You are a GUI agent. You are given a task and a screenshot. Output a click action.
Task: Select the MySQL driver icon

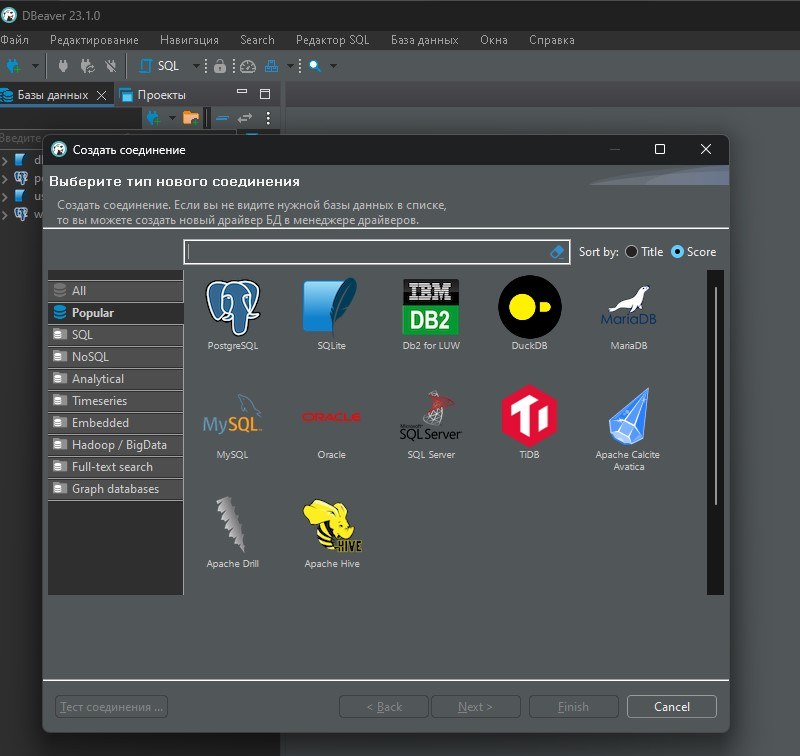(x=232, y=424)
